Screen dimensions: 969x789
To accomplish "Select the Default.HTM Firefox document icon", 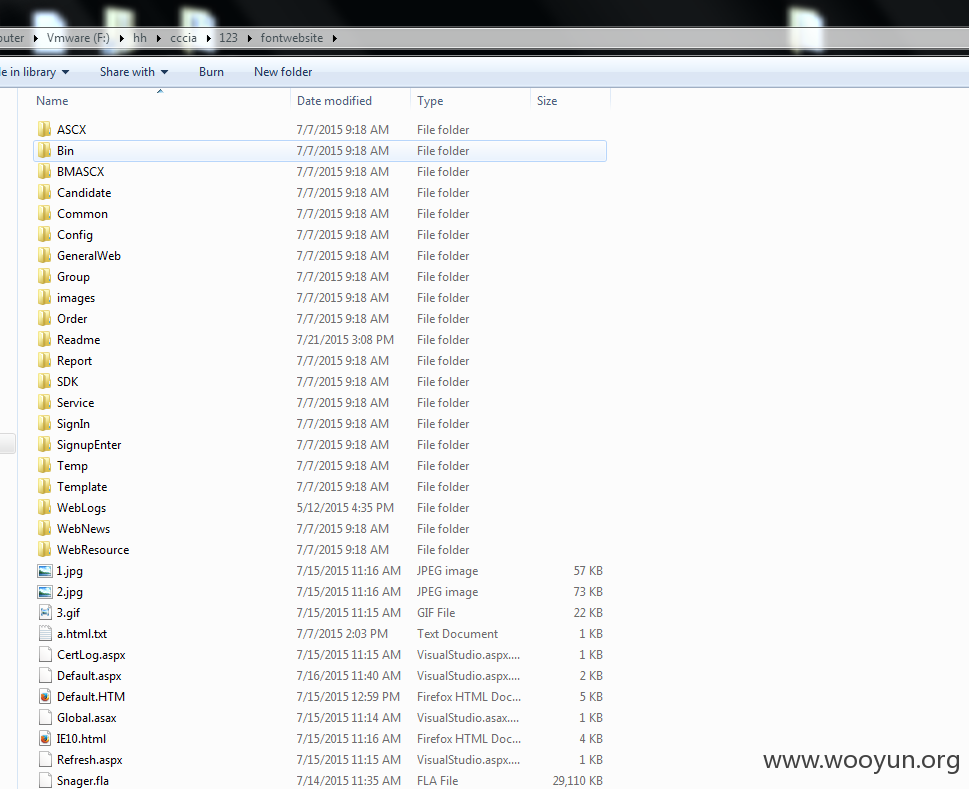I will [44, 696].
